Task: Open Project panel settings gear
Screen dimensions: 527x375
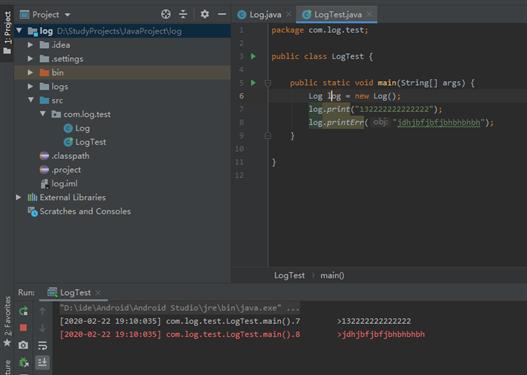Action: [x=204, y=14]
